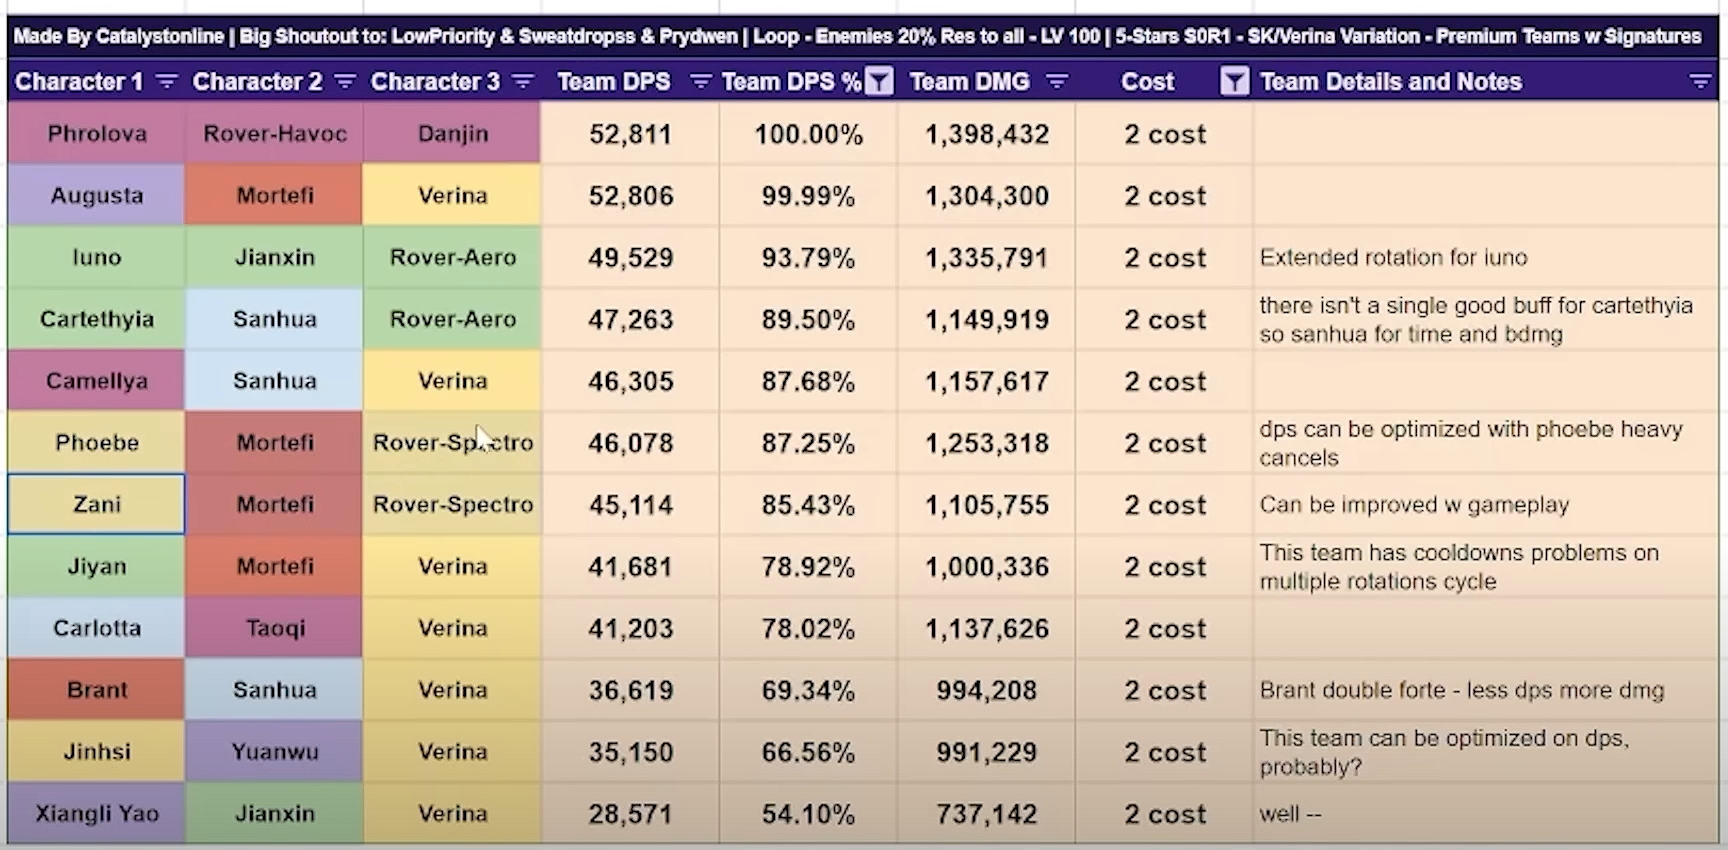Screen dimensions: 1728x850
Task: Select the Cost header label
Action: coord(1148,82)
